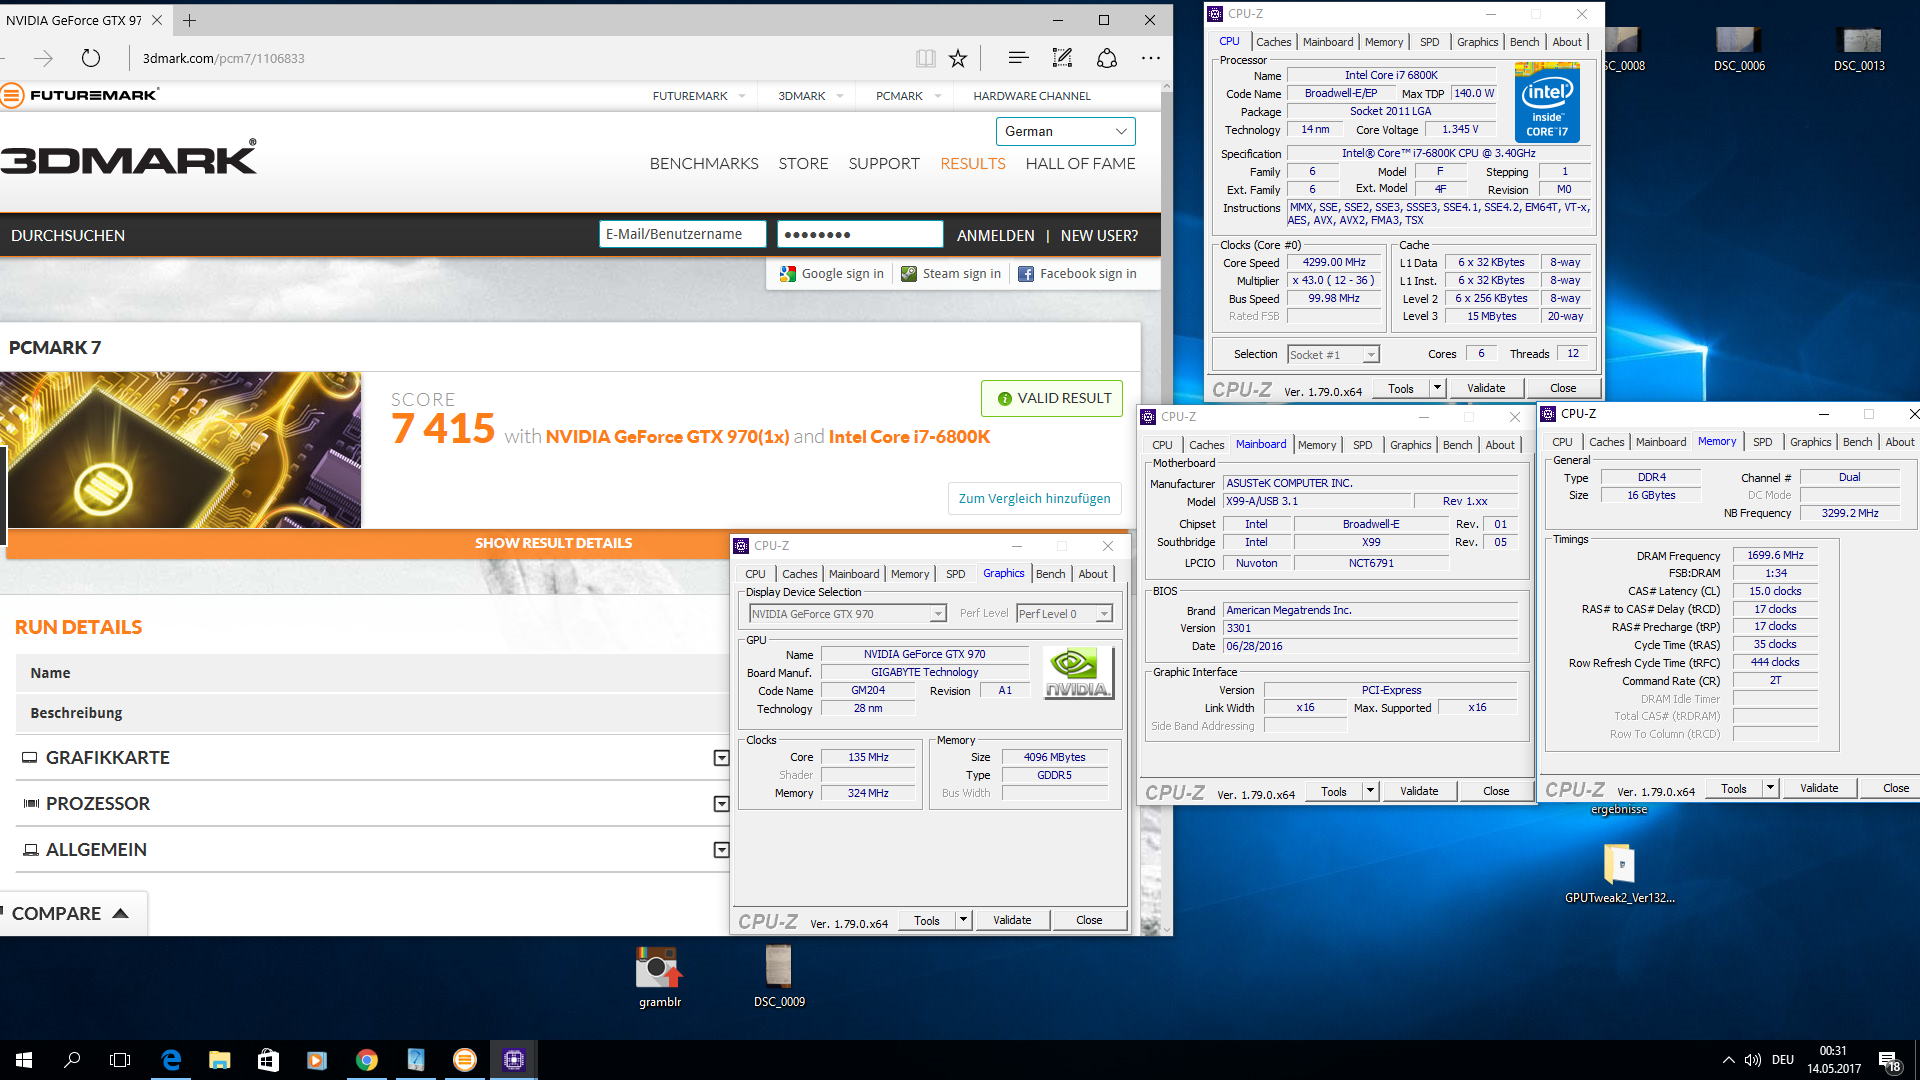Expand the PROZESSOR section
Image resolution: width=1920 pixels, height=1080 pixels.
tap(721, 804)
